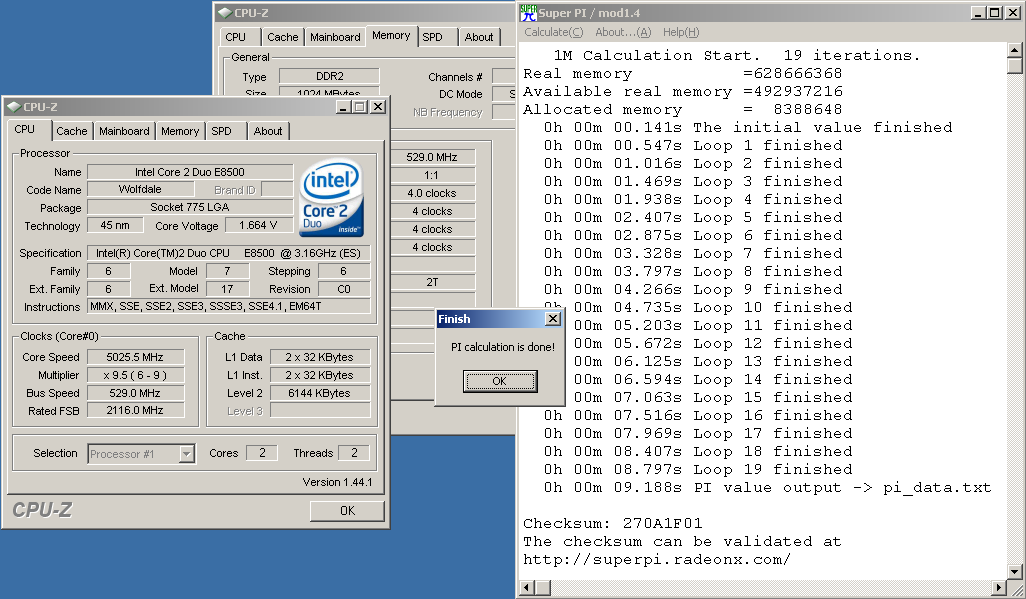Click the Cores count field
The height and width of the screenshot is (599, 1026).
click(x=262, y=453)
